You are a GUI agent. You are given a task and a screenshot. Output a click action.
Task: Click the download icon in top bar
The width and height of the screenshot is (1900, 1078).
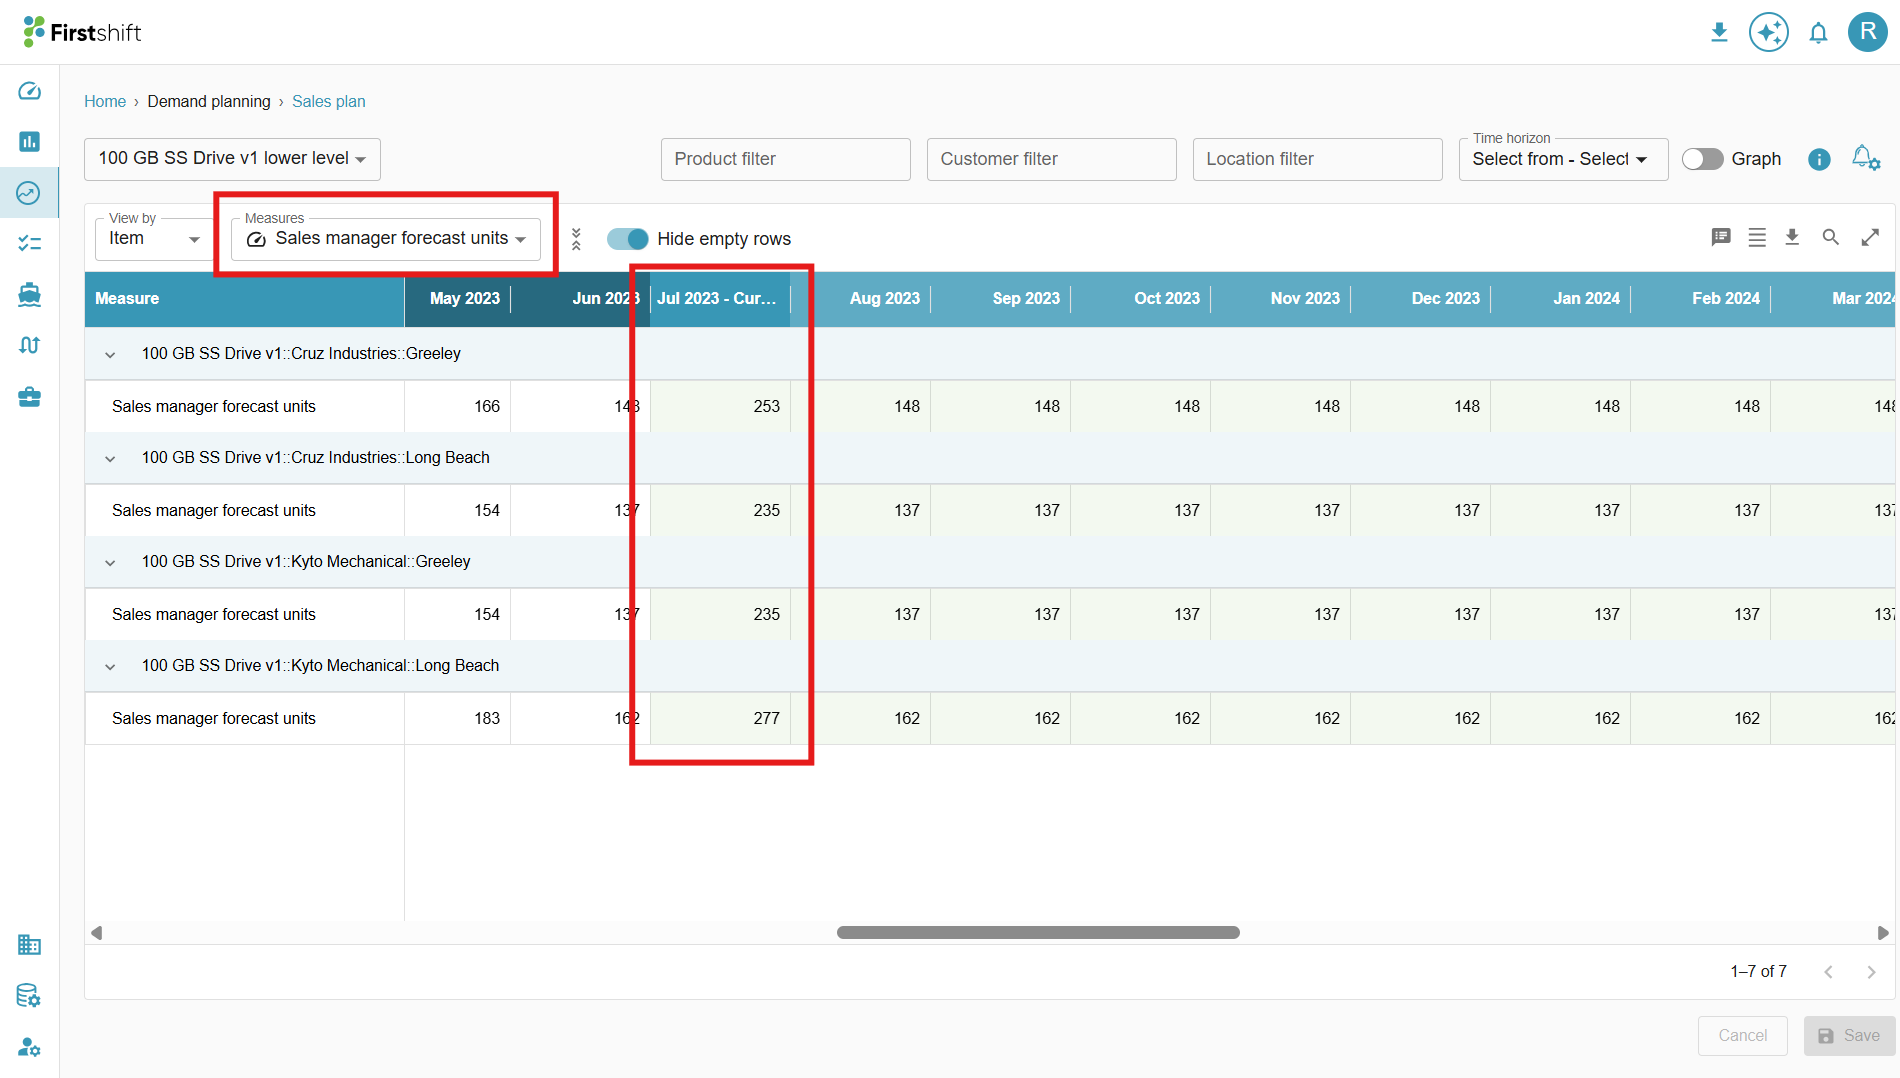coord(1719,32)
